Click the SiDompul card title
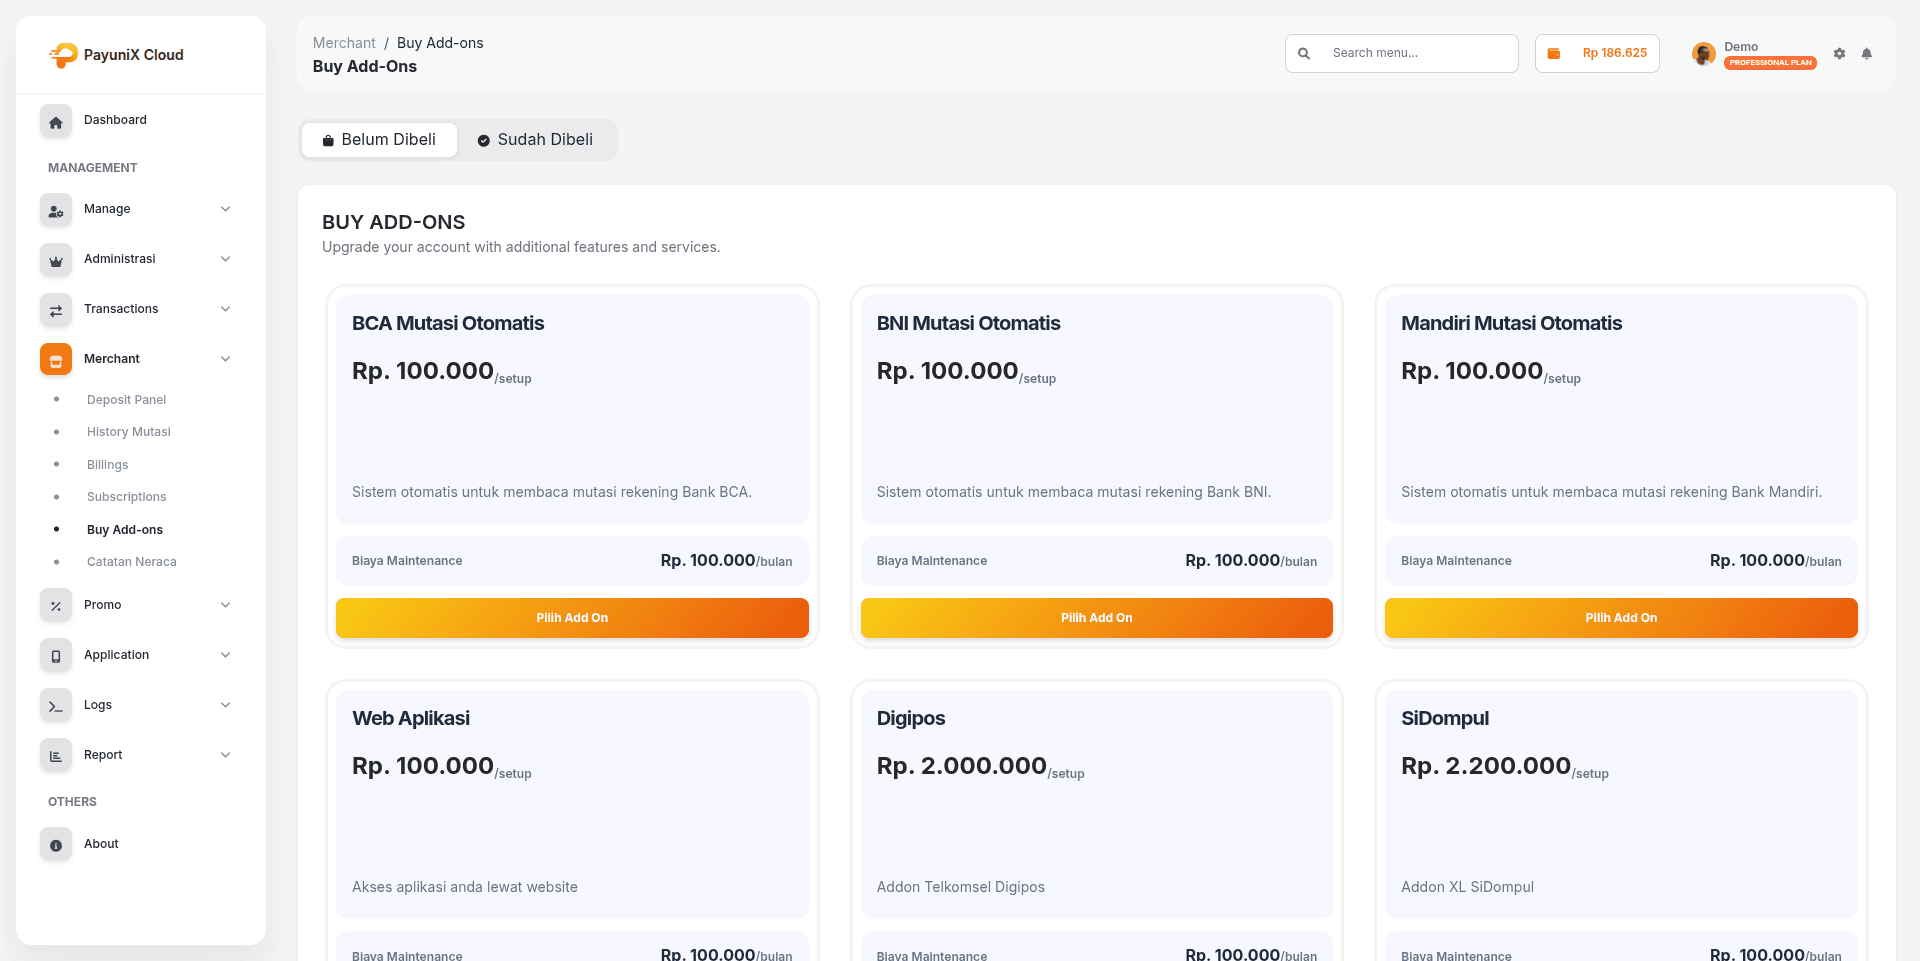Image resolution: width=1920 pixels, height=961 pixels. pos(1445,718)
